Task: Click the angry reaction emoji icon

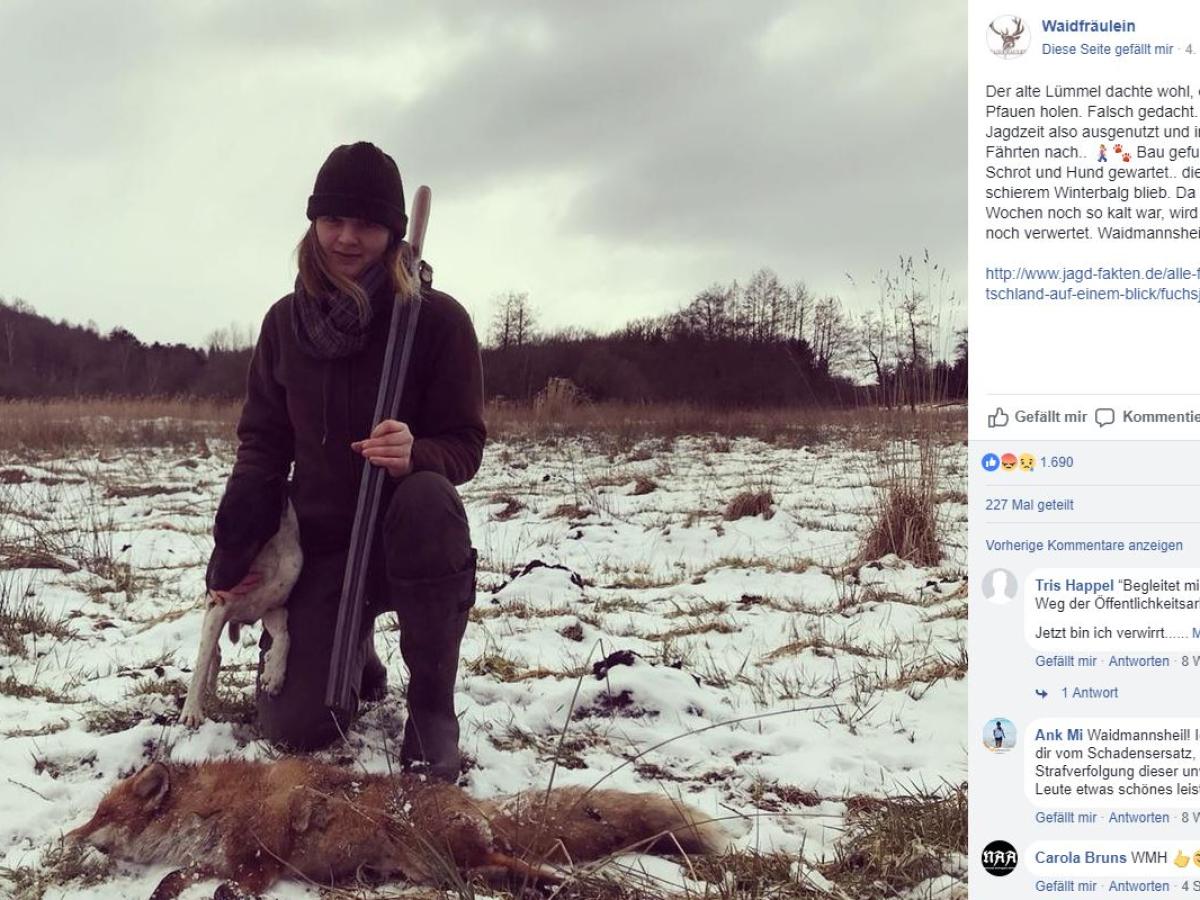Action: point(1008,462)
